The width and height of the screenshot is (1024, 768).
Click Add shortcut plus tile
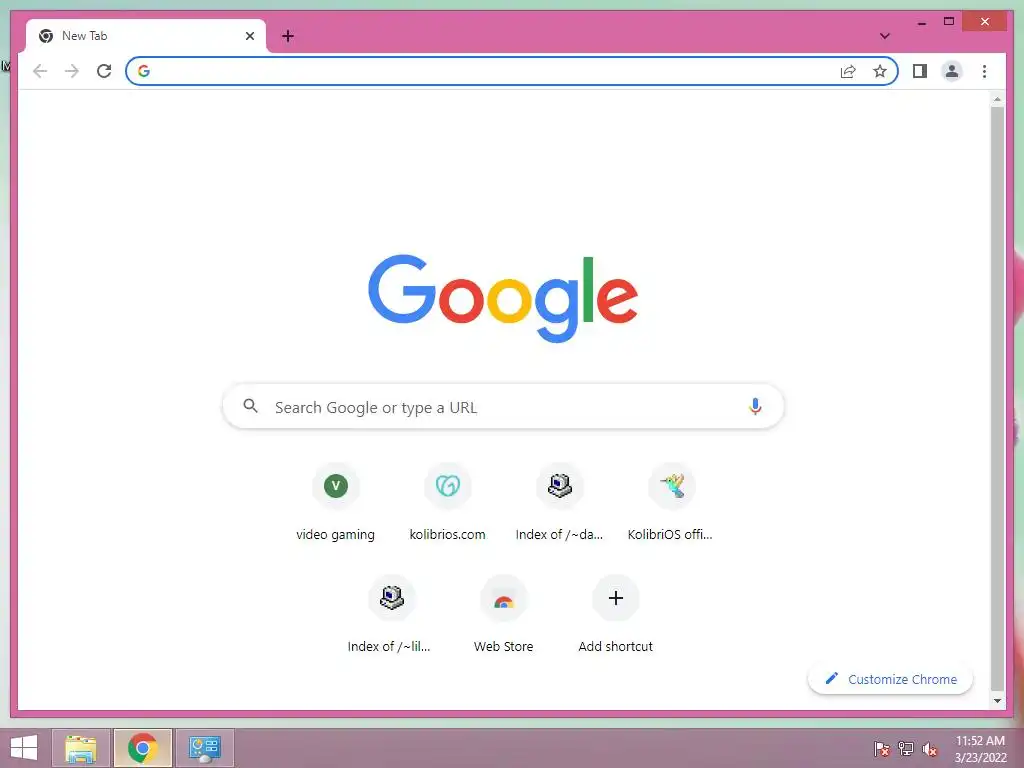(x=615, y=615)
